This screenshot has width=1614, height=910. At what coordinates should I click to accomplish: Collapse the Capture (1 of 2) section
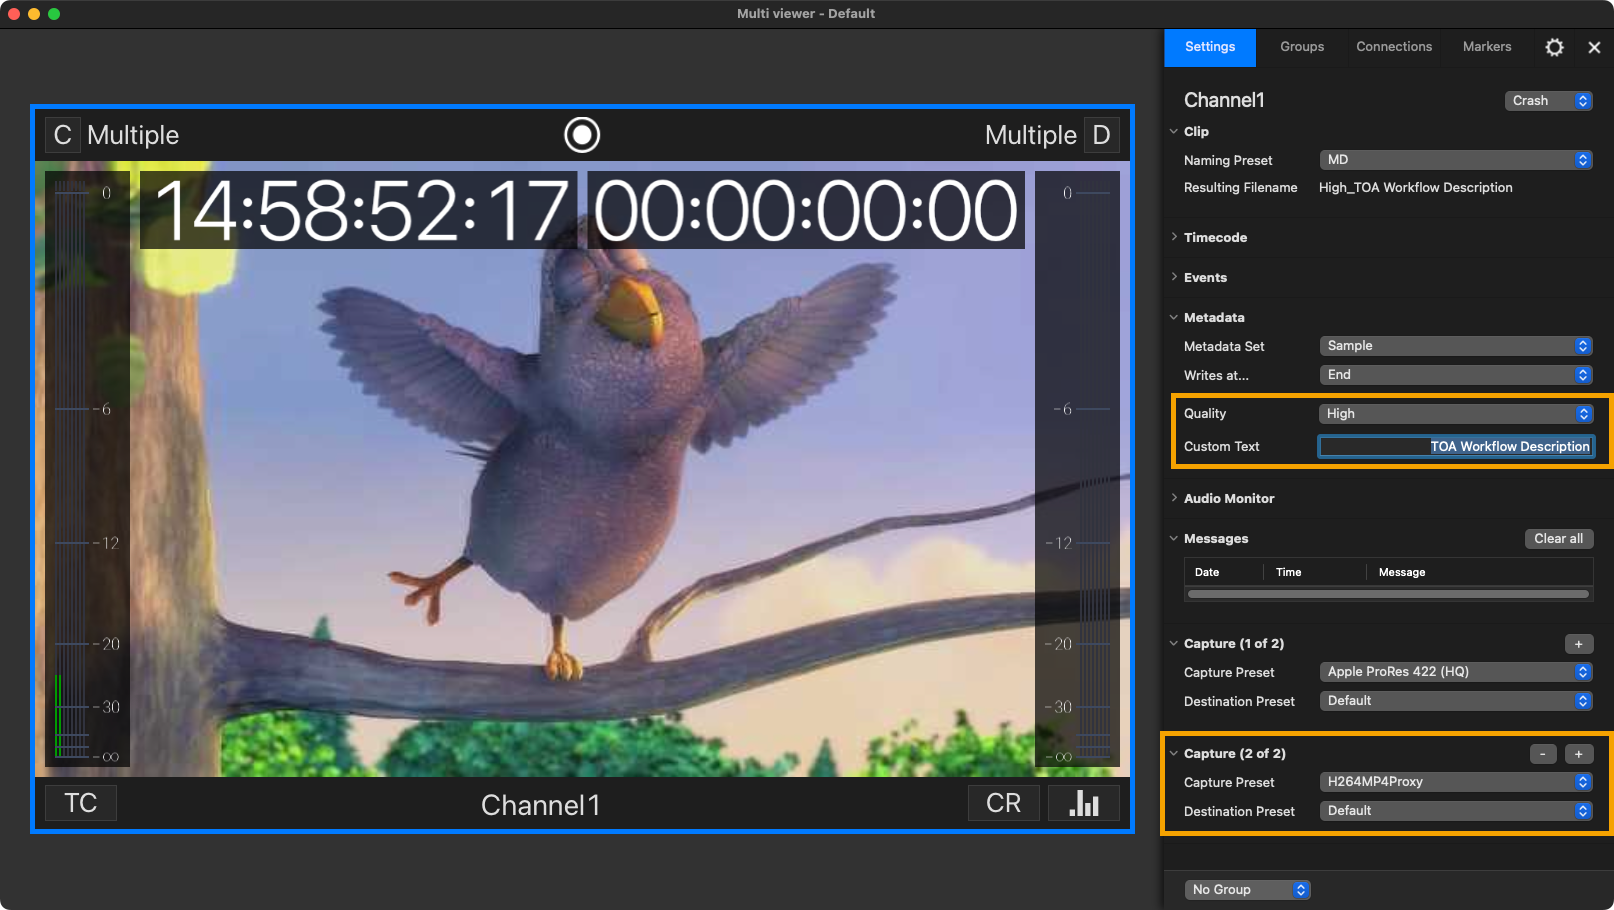point(1174,644)
